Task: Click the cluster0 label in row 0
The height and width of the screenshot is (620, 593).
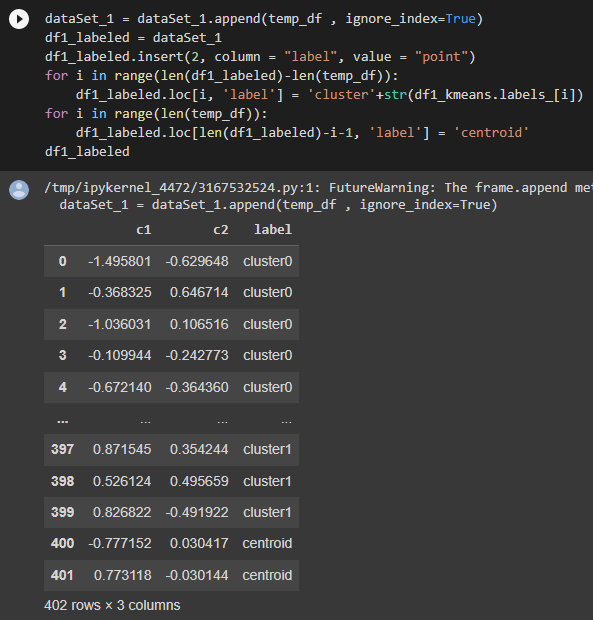Action: tap(268, 261)
